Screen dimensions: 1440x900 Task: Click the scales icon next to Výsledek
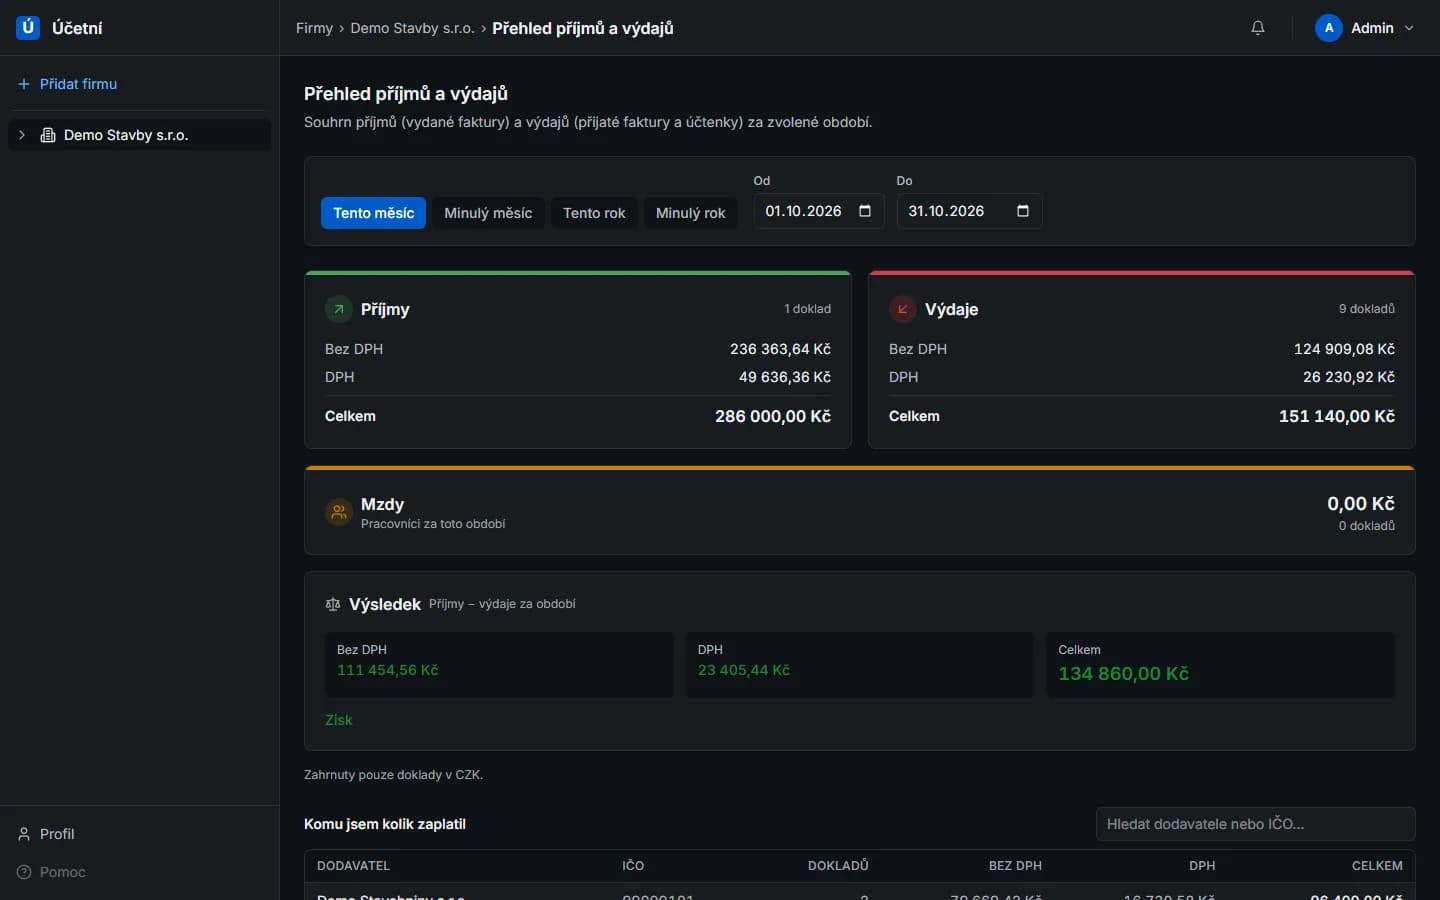point(333,604)
